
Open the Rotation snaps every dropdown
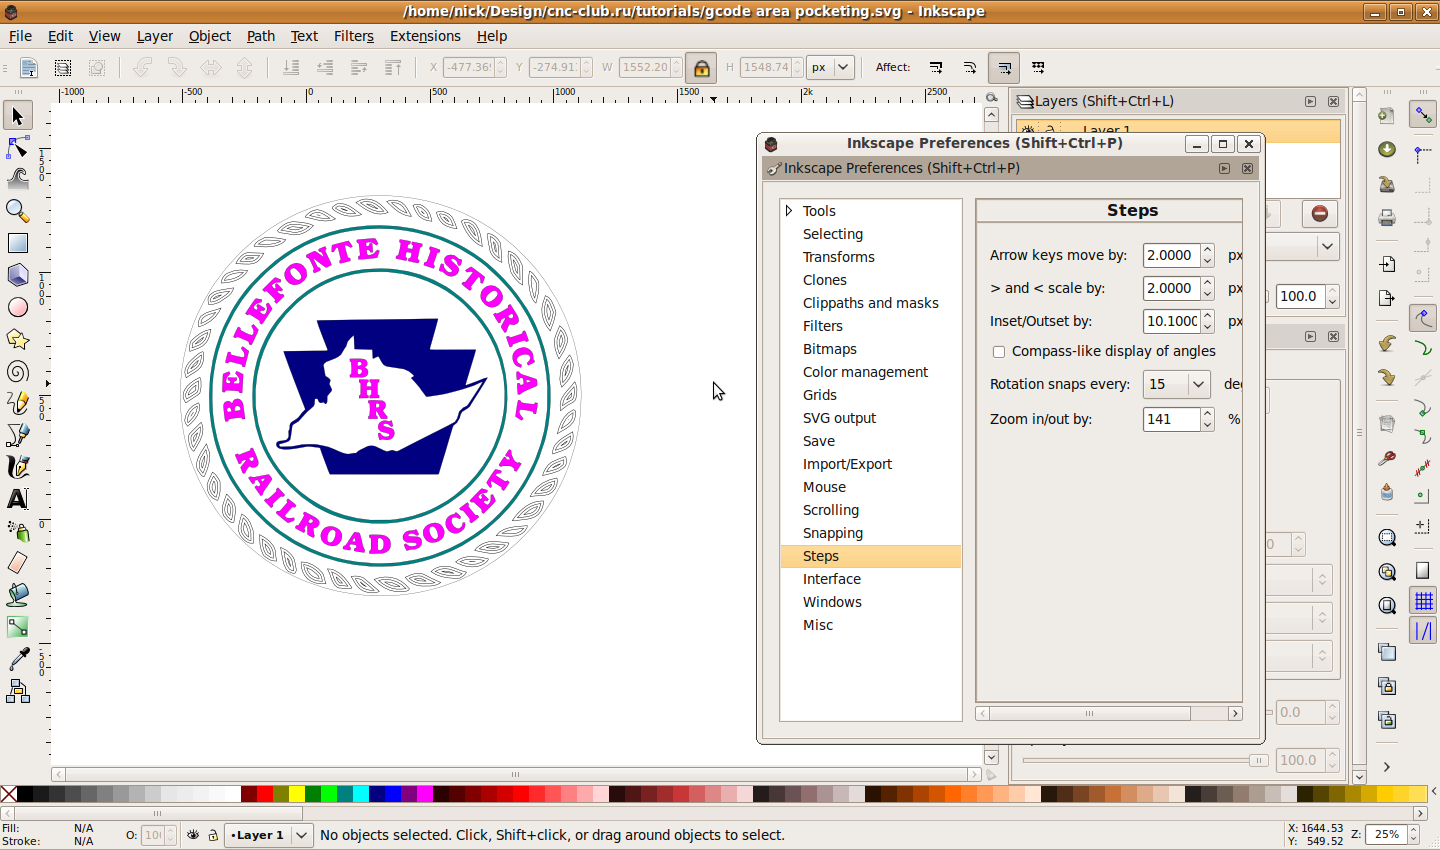click(1177, 384)
